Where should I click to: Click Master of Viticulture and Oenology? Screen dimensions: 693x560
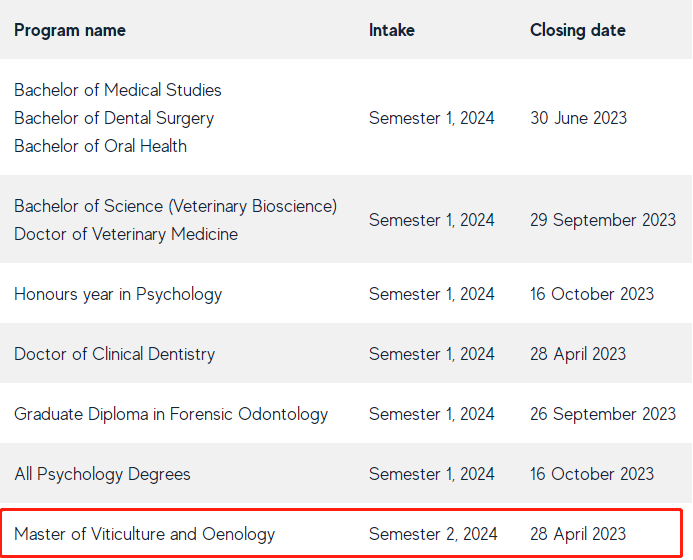[144, 534]
